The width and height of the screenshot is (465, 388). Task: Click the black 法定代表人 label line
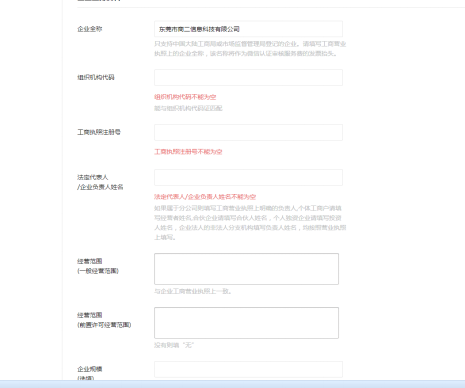point(93,177)
